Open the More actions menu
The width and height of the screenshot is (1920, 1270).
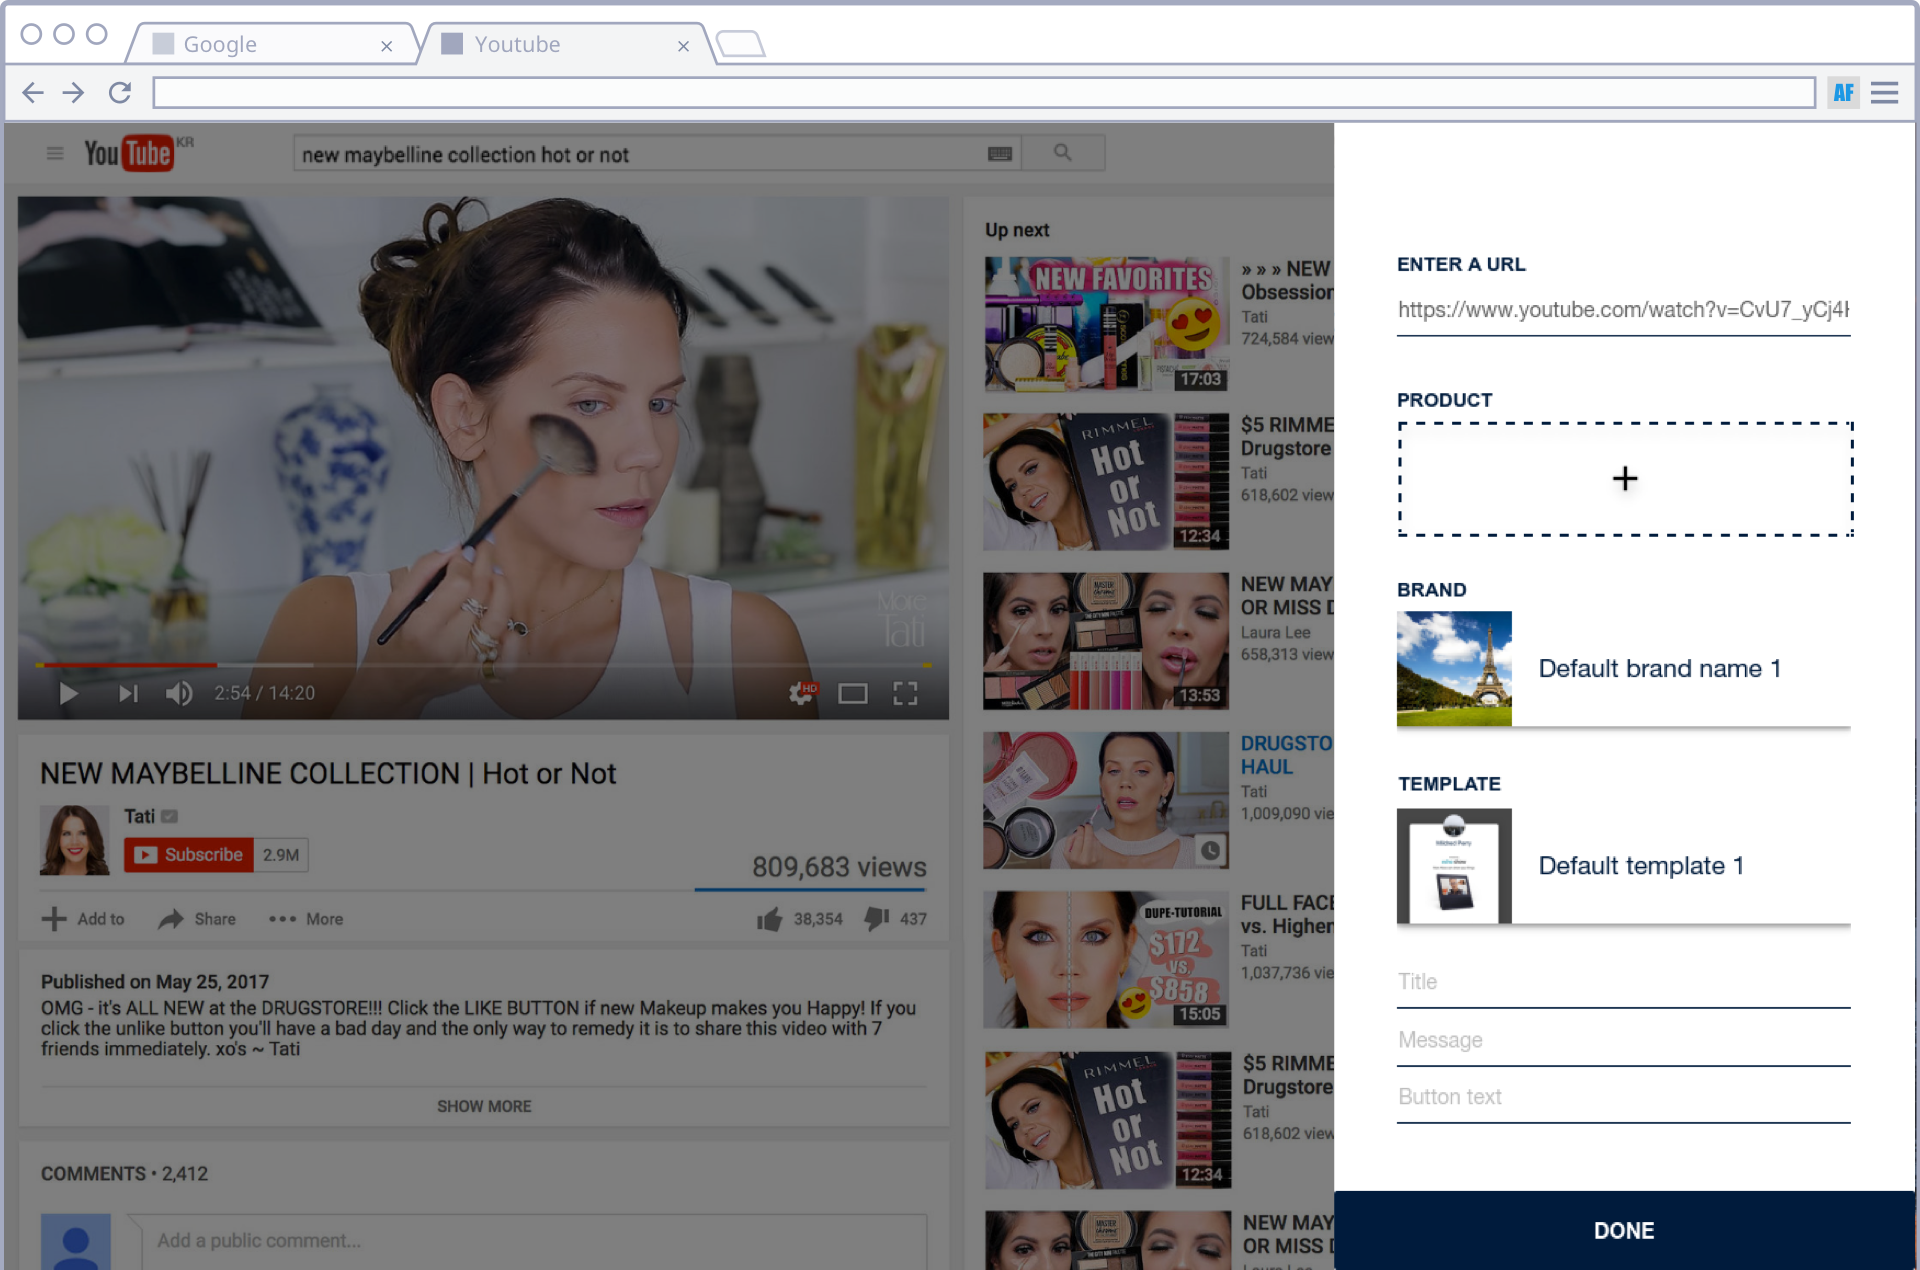tap(306, 919)
